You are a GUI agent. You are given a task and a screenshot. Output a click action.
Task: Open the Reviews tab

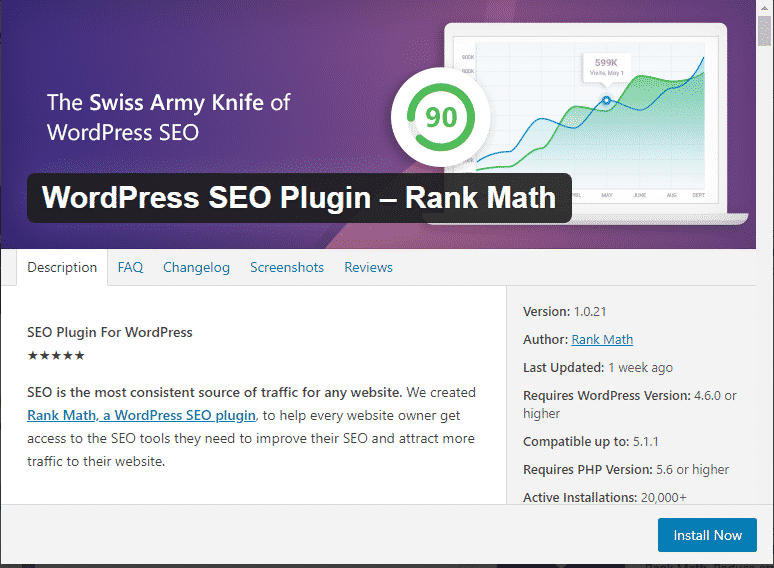pyautogui.click(x=368, y=267)
